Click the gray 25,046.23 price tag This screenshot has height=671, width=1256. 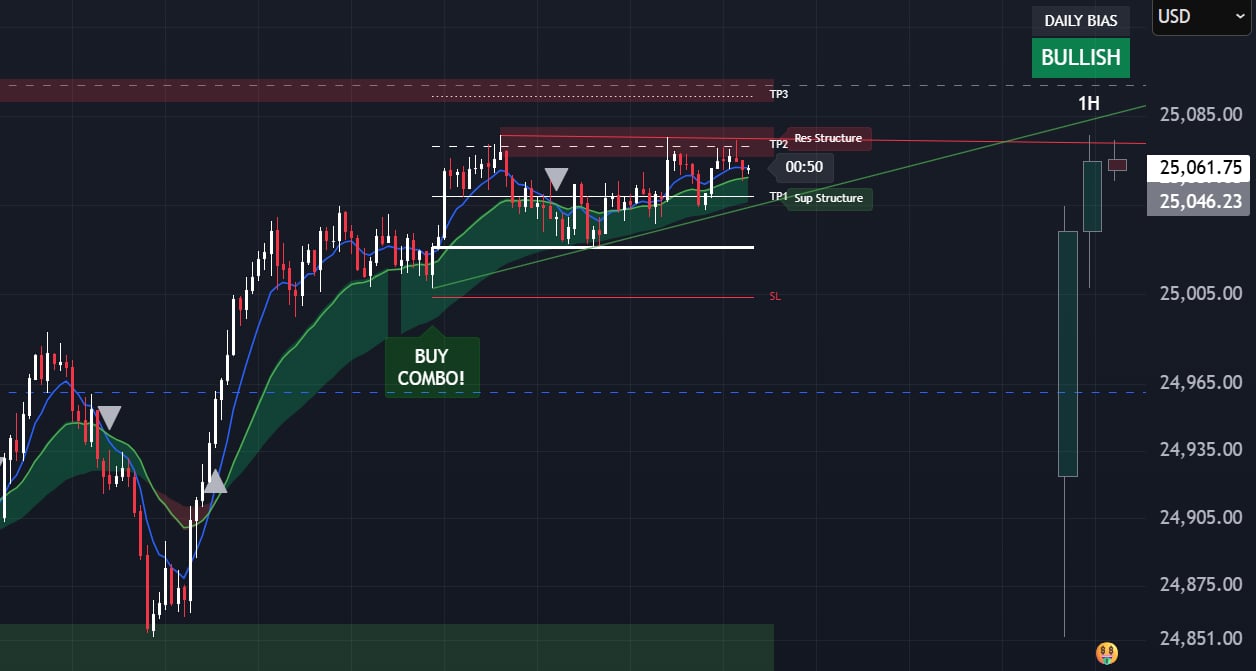(1201, 202)
